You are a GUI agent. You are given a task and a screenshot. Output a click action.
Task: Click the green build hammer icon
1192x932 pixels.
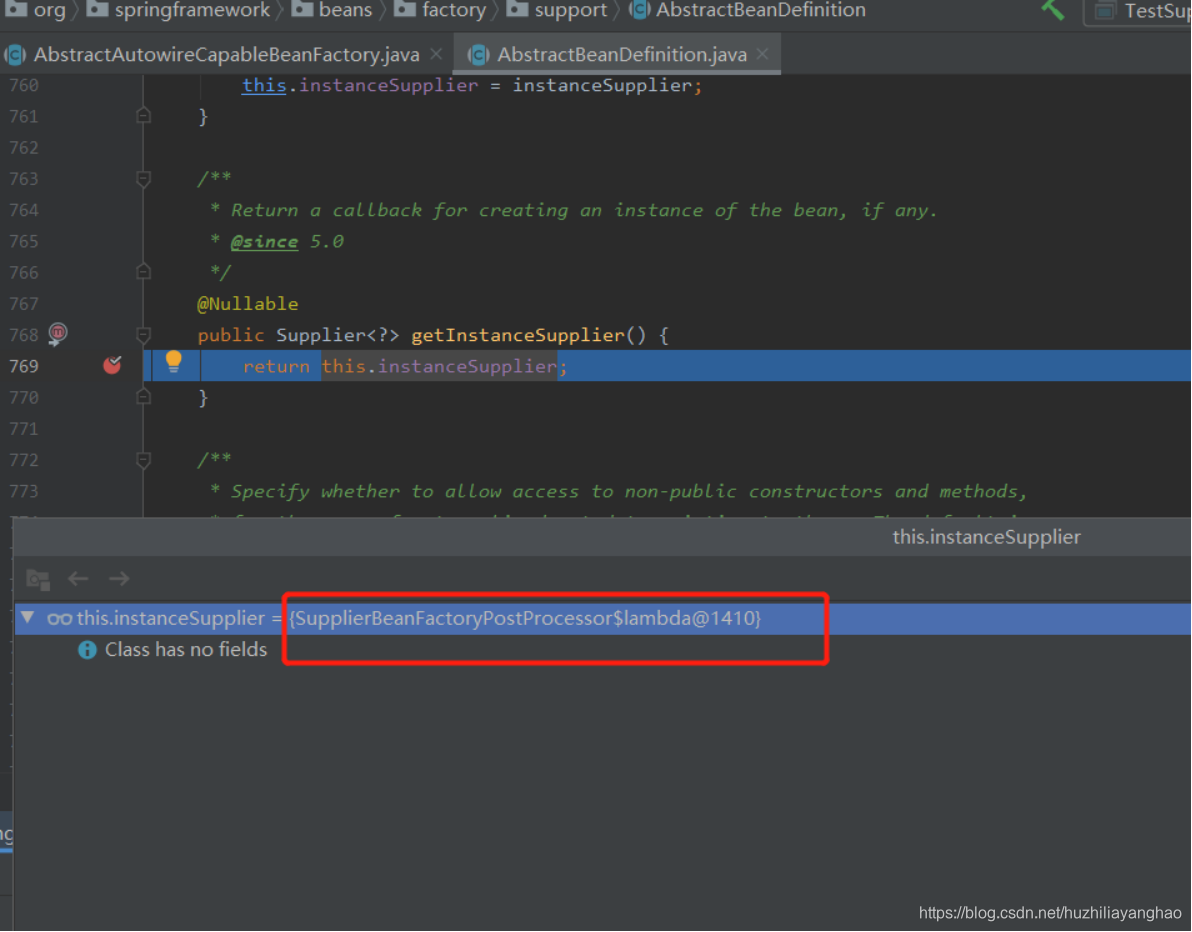(x=1053, y=10)
